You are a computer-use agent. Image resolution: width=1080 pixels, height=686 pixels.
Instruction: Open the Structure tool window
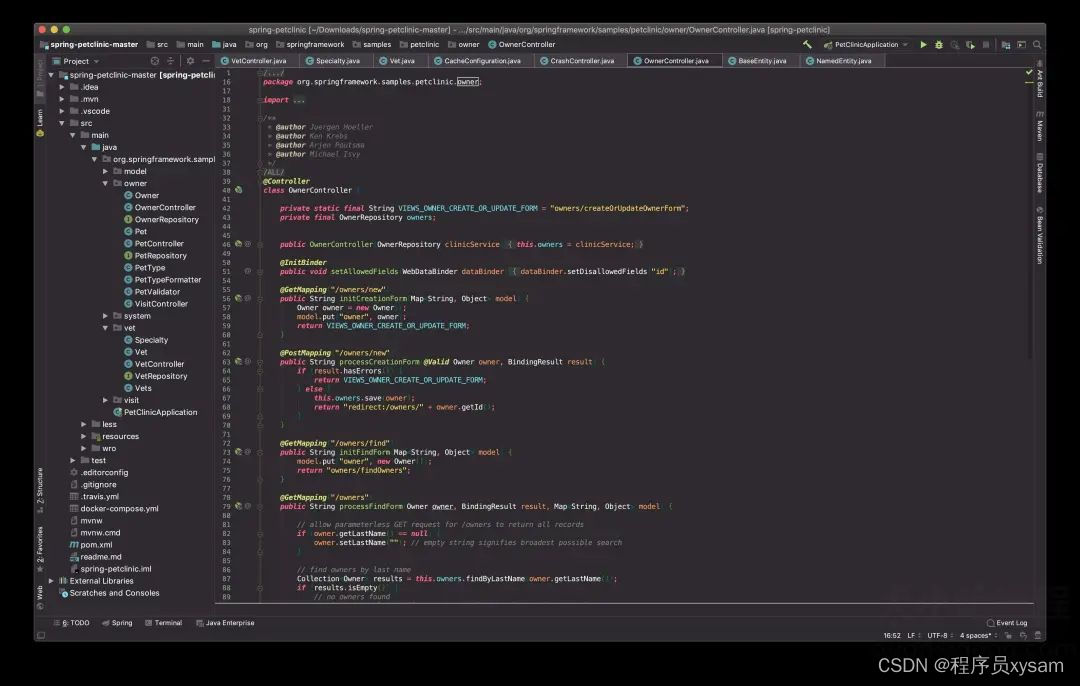pos(40,490)
